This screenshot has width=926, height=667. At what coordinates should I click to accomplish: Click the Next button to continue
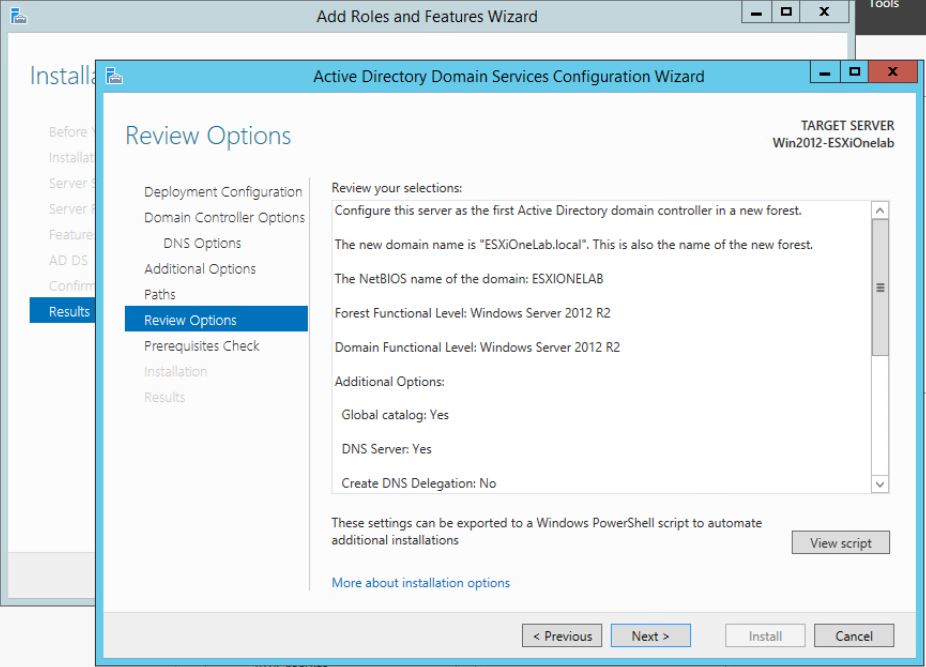[651, 635]
